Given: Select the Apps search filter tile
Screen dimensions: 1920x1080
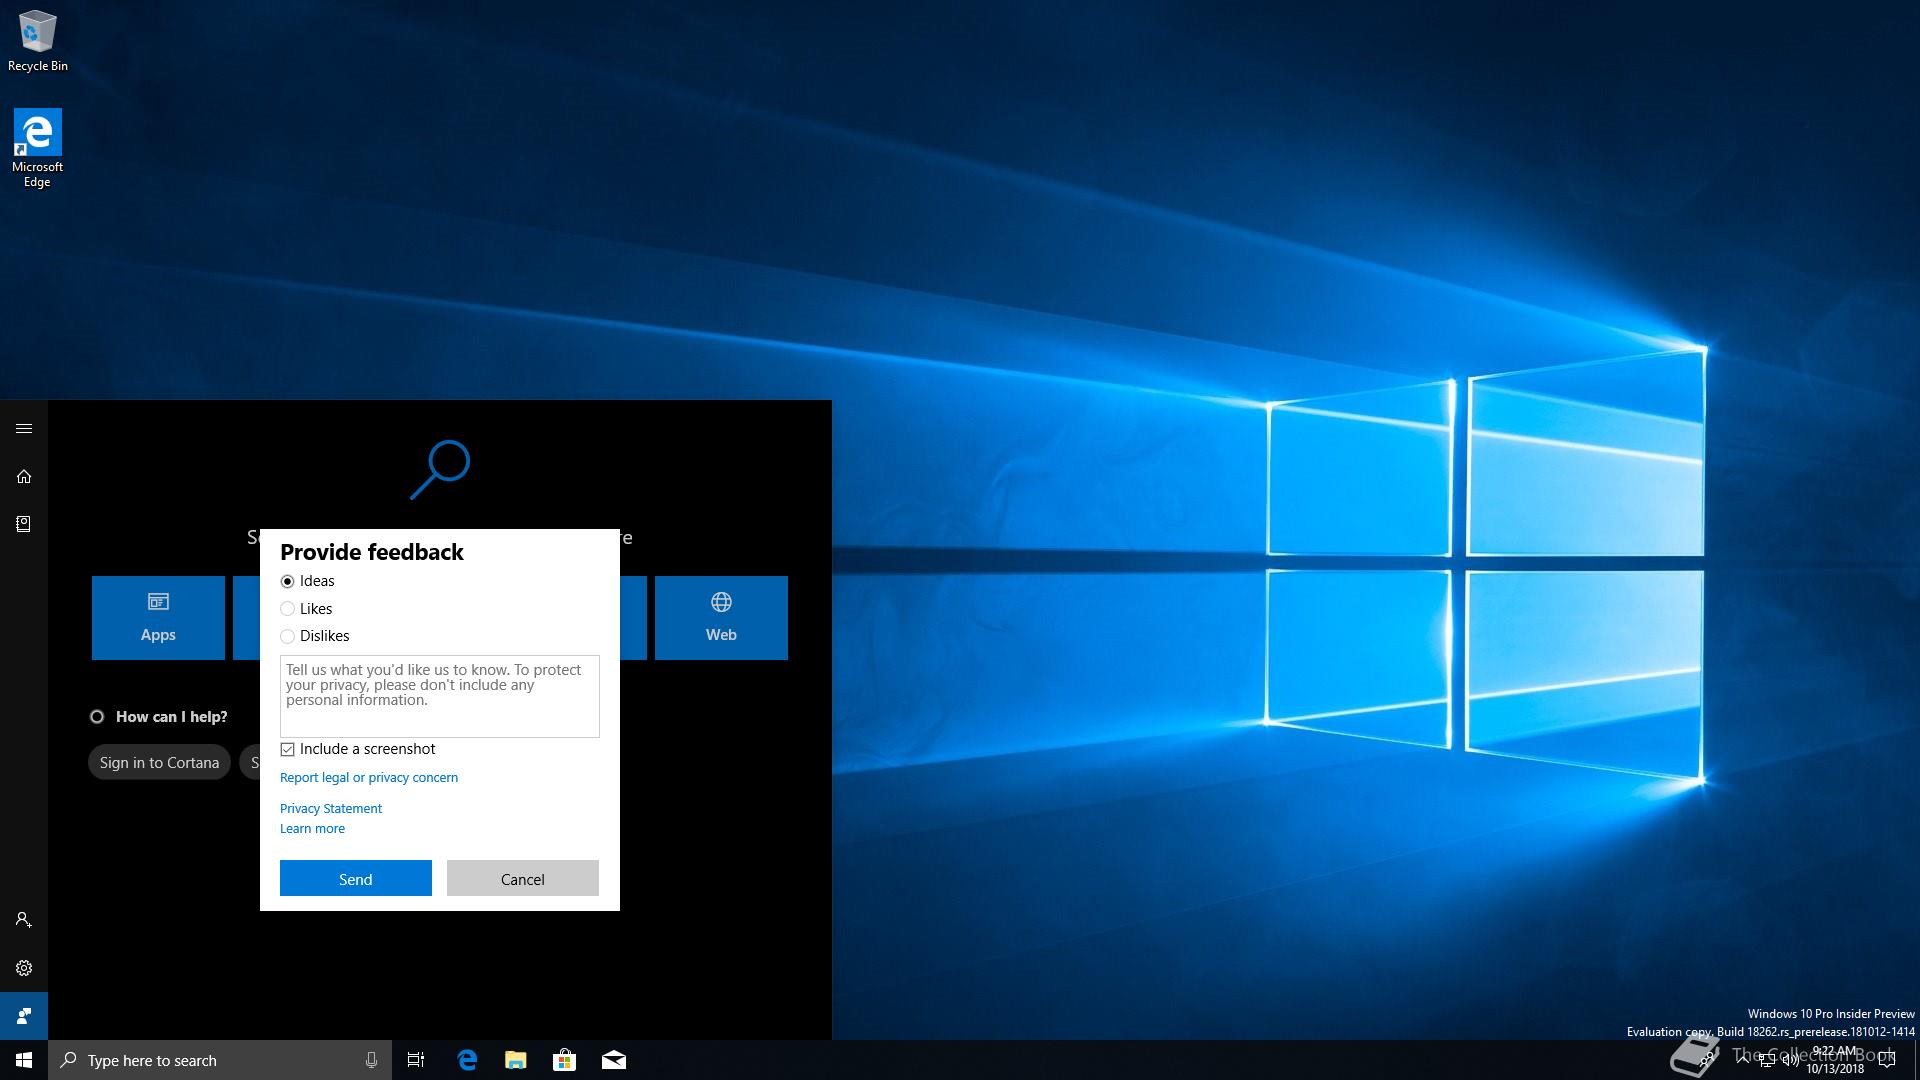Looking at the screenshot, I should tap(158, 618).
